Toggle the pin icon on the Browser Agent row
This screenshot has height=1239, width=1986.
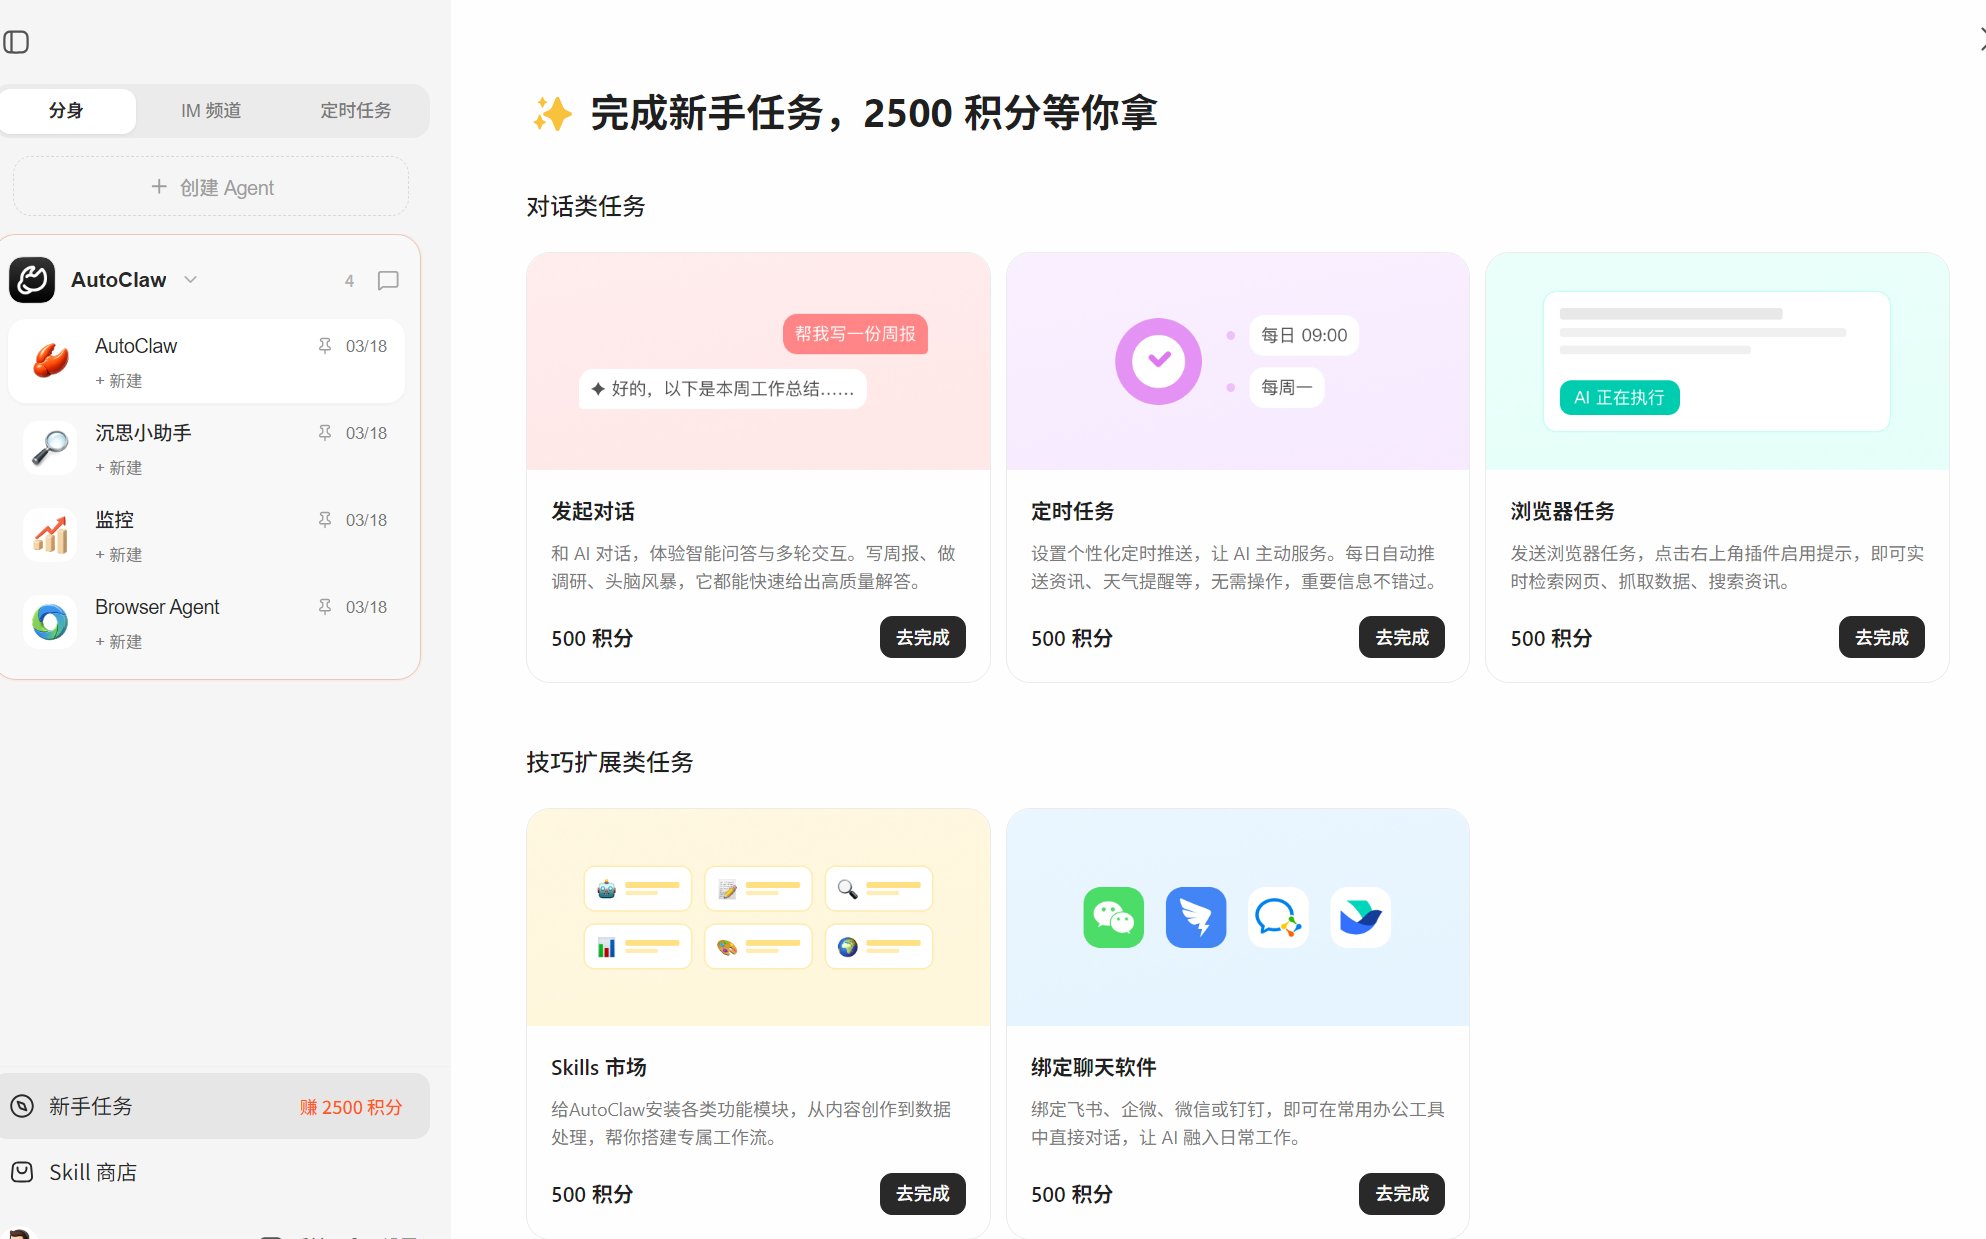point(325,607)
